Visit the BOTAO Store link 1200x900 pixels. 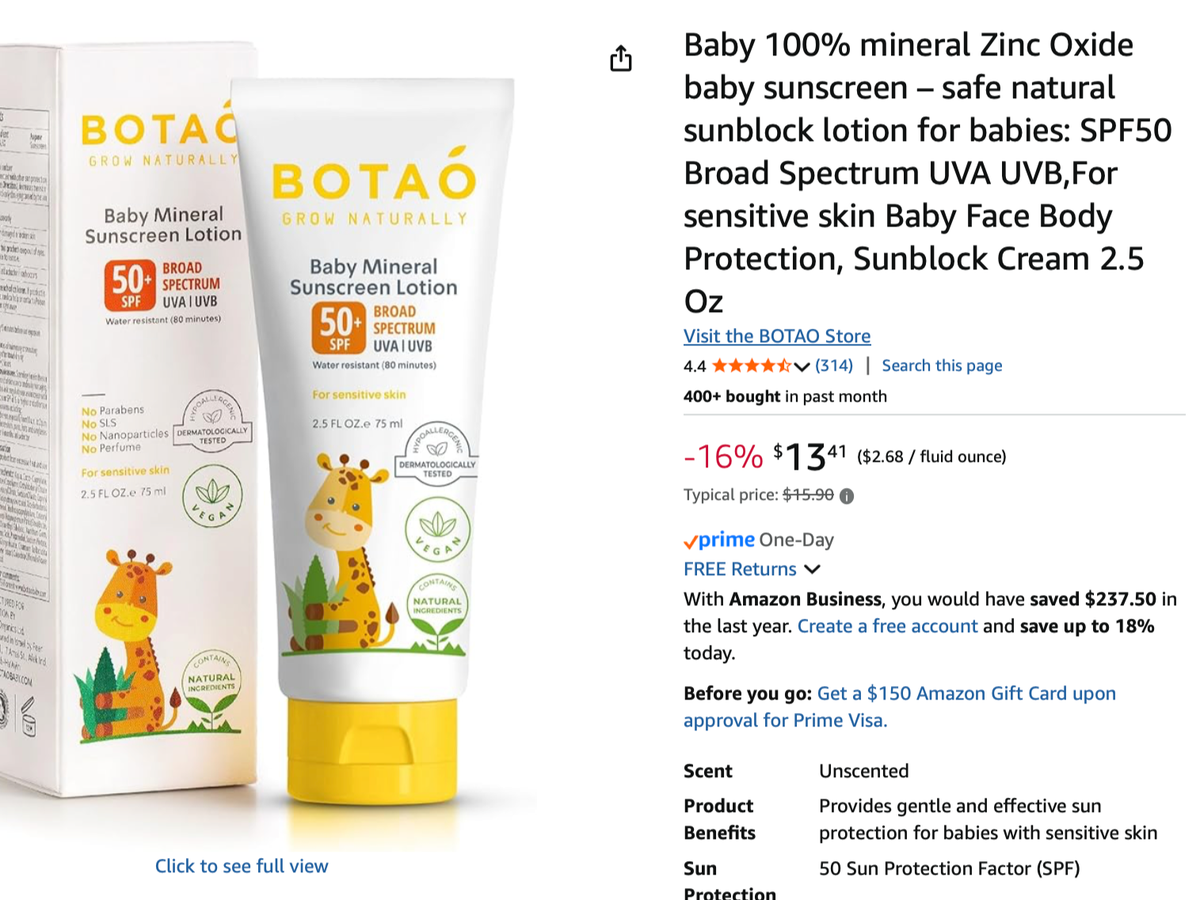click(x=777, y=336)
